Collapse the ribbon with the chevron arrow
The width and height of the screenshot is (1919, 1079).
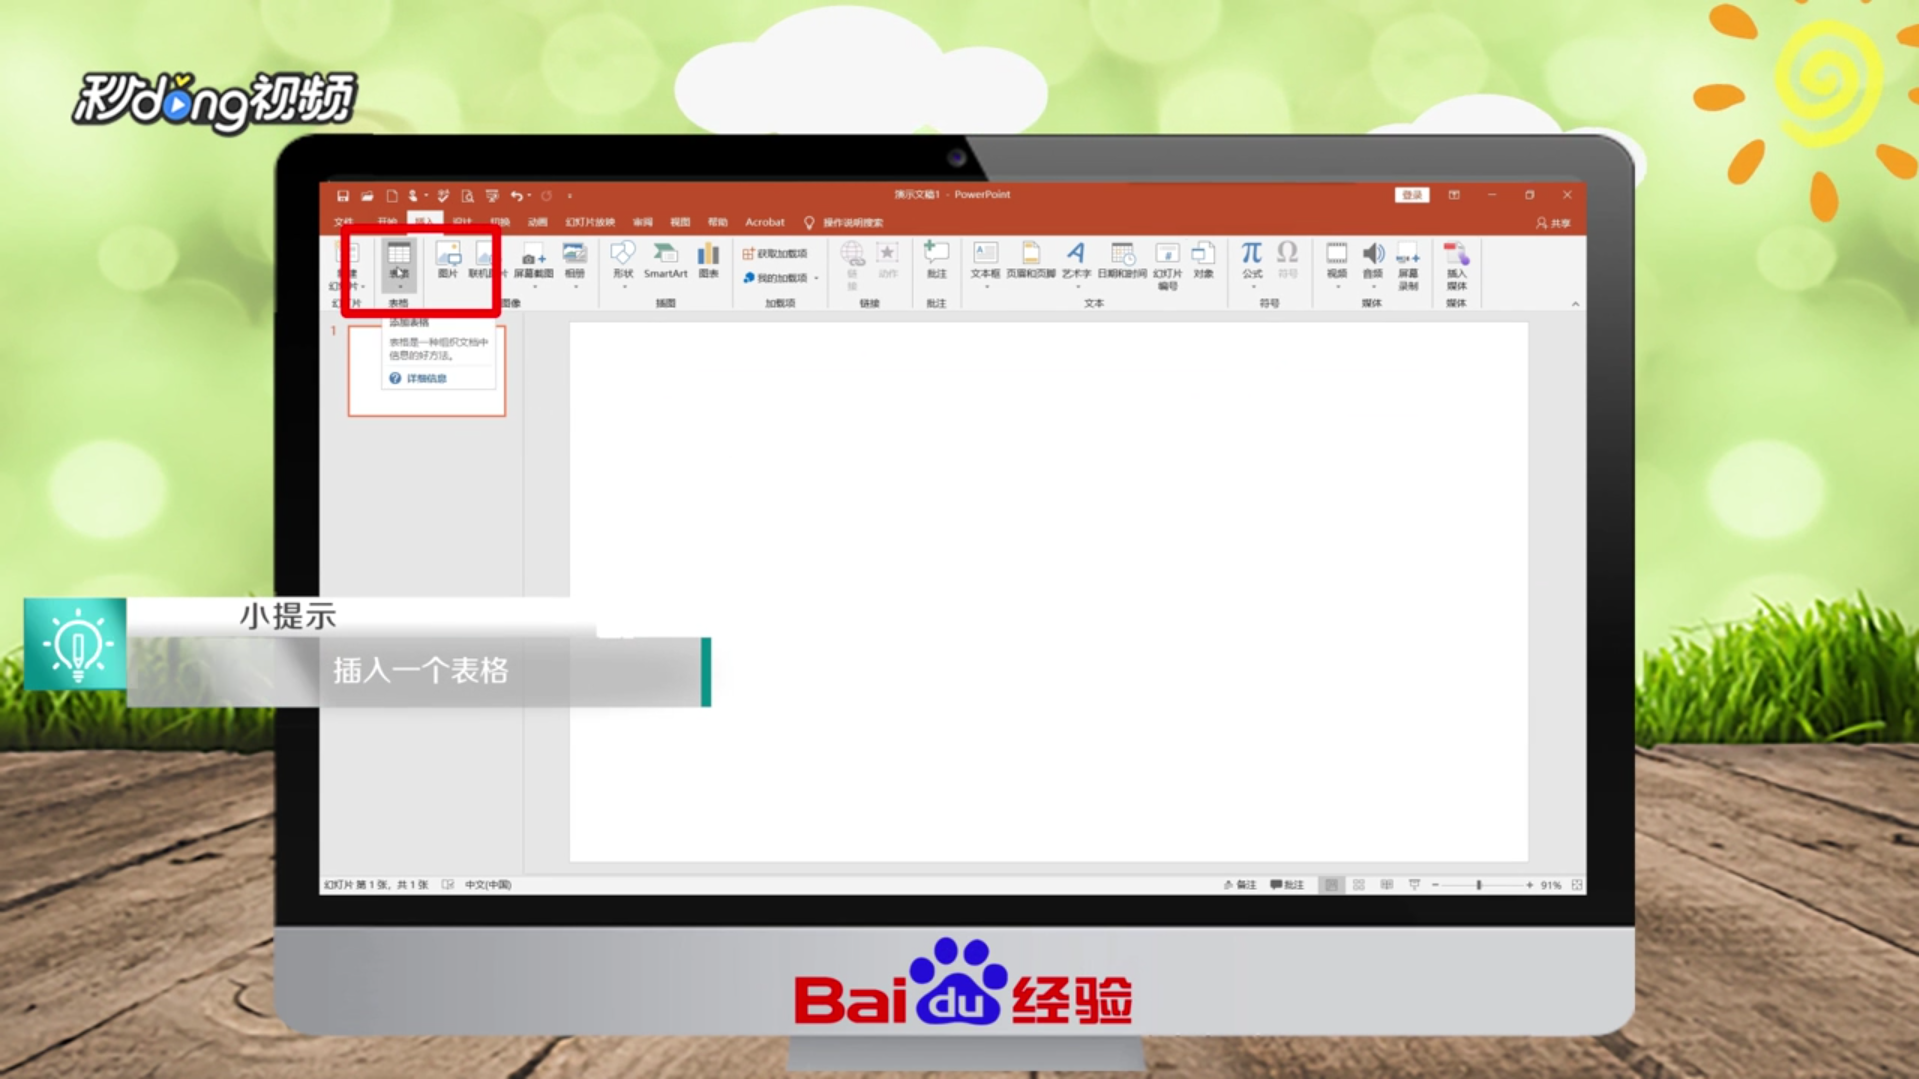point(1575,304)
